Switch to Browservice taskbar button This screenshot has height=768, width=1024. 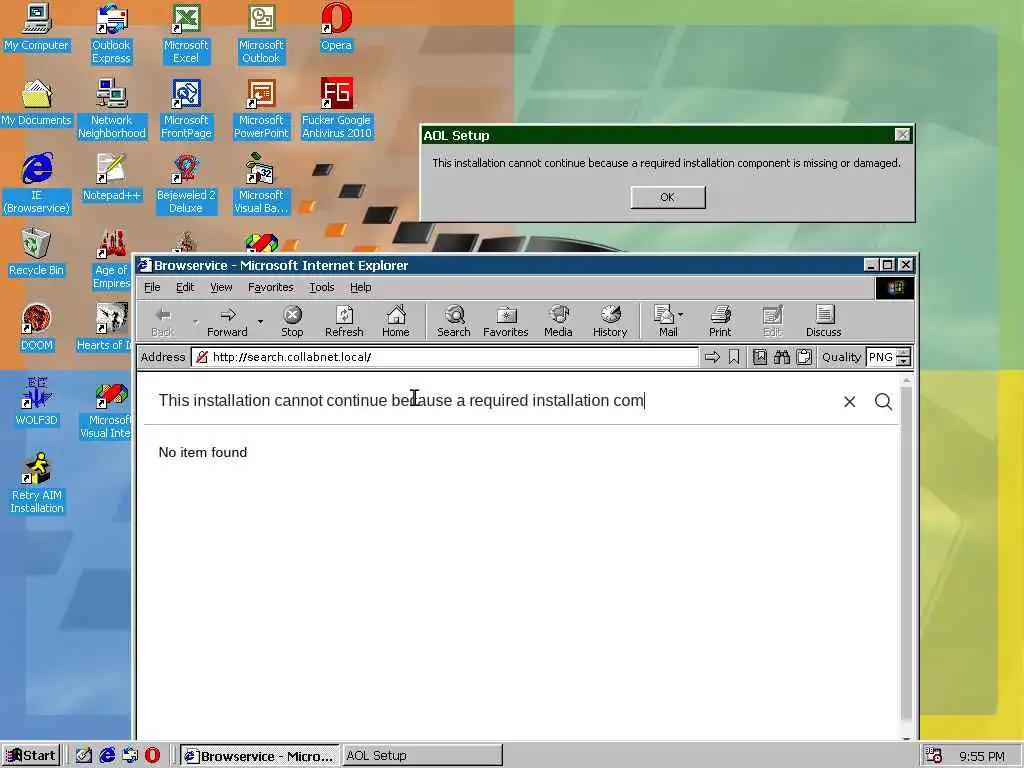pyautogui.click(x=259, y=756)
